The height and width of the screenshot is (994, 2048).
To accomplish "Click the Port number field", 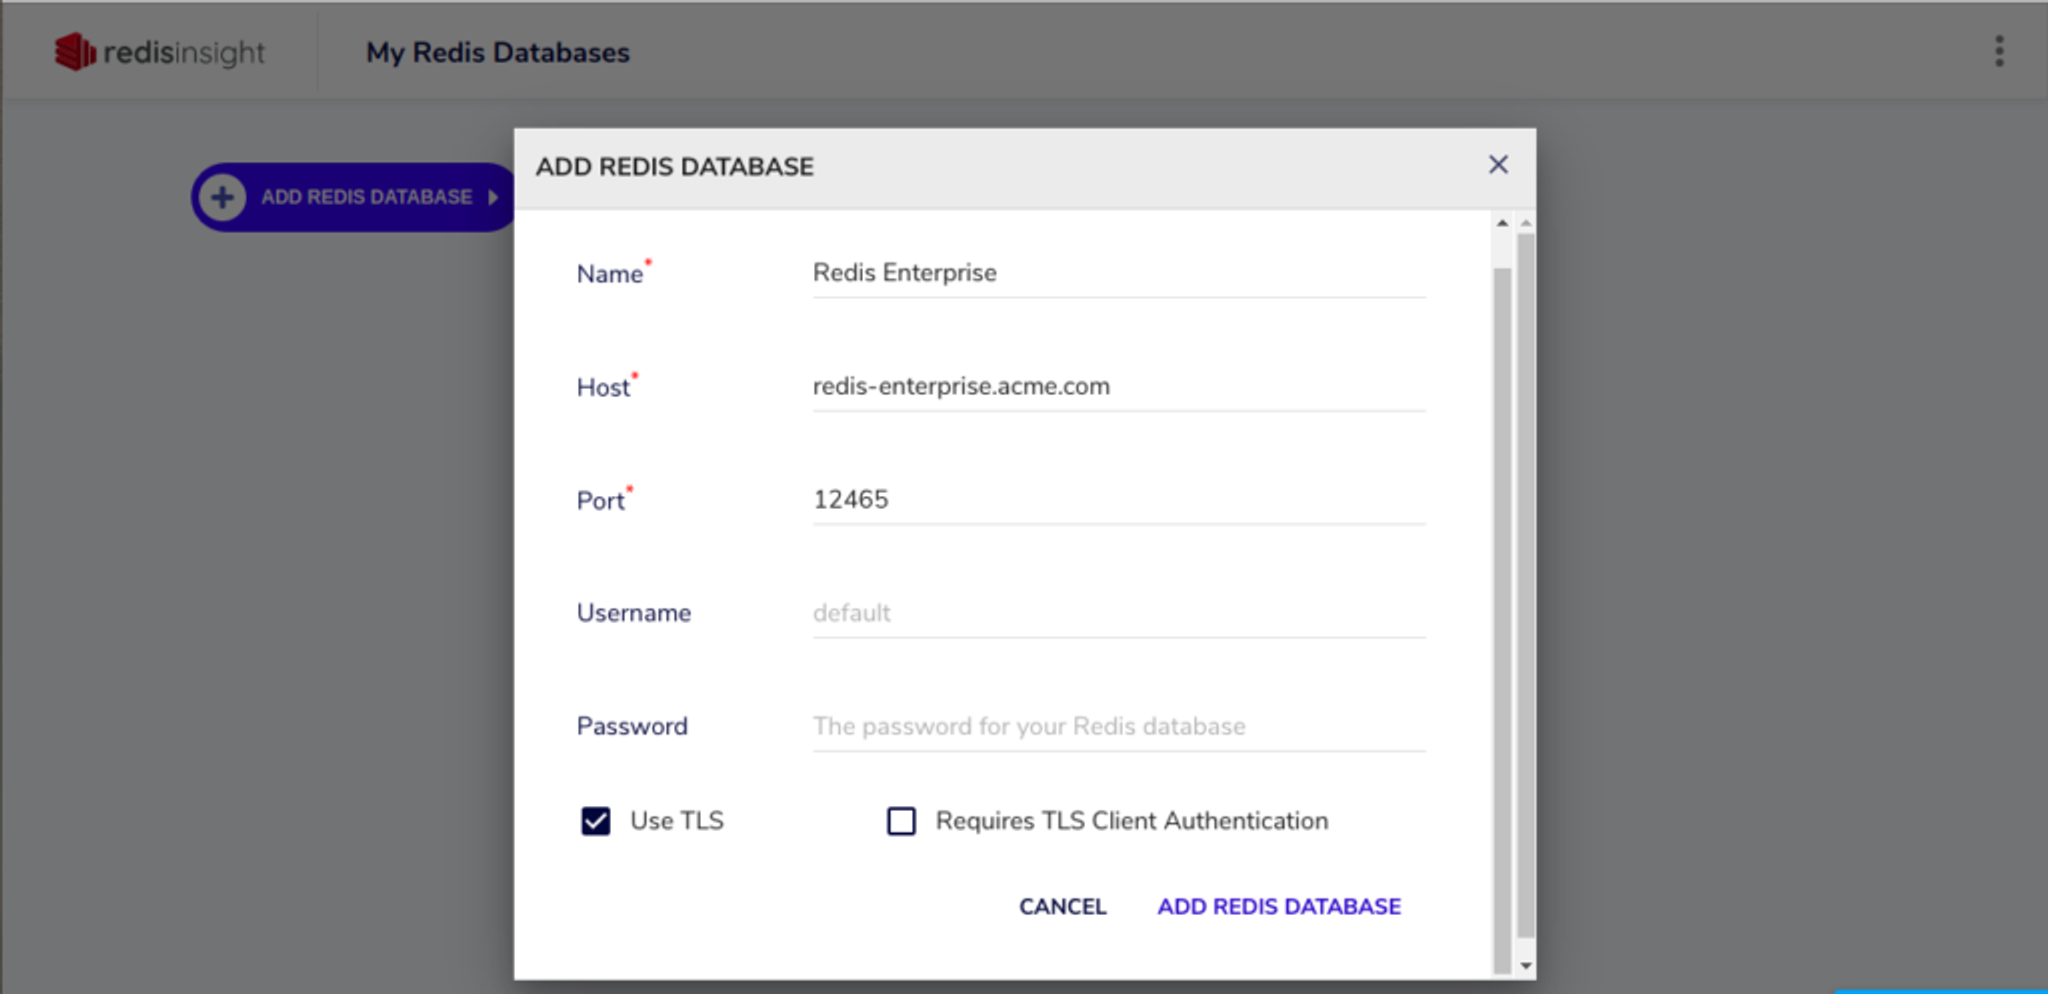I will click(1118, 499).
